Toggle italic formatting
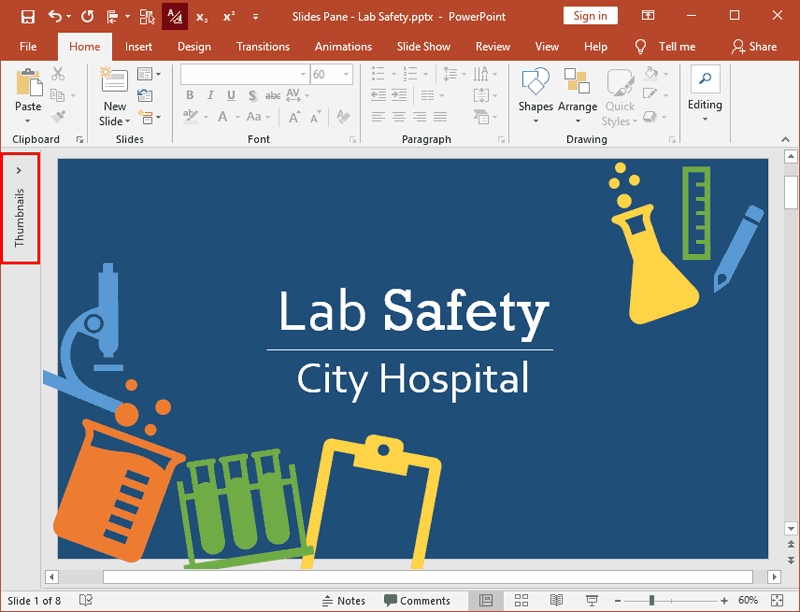Image resolution: width=800 pixels, height=612 pixels. pyautogui.click(x=211, y=95)
